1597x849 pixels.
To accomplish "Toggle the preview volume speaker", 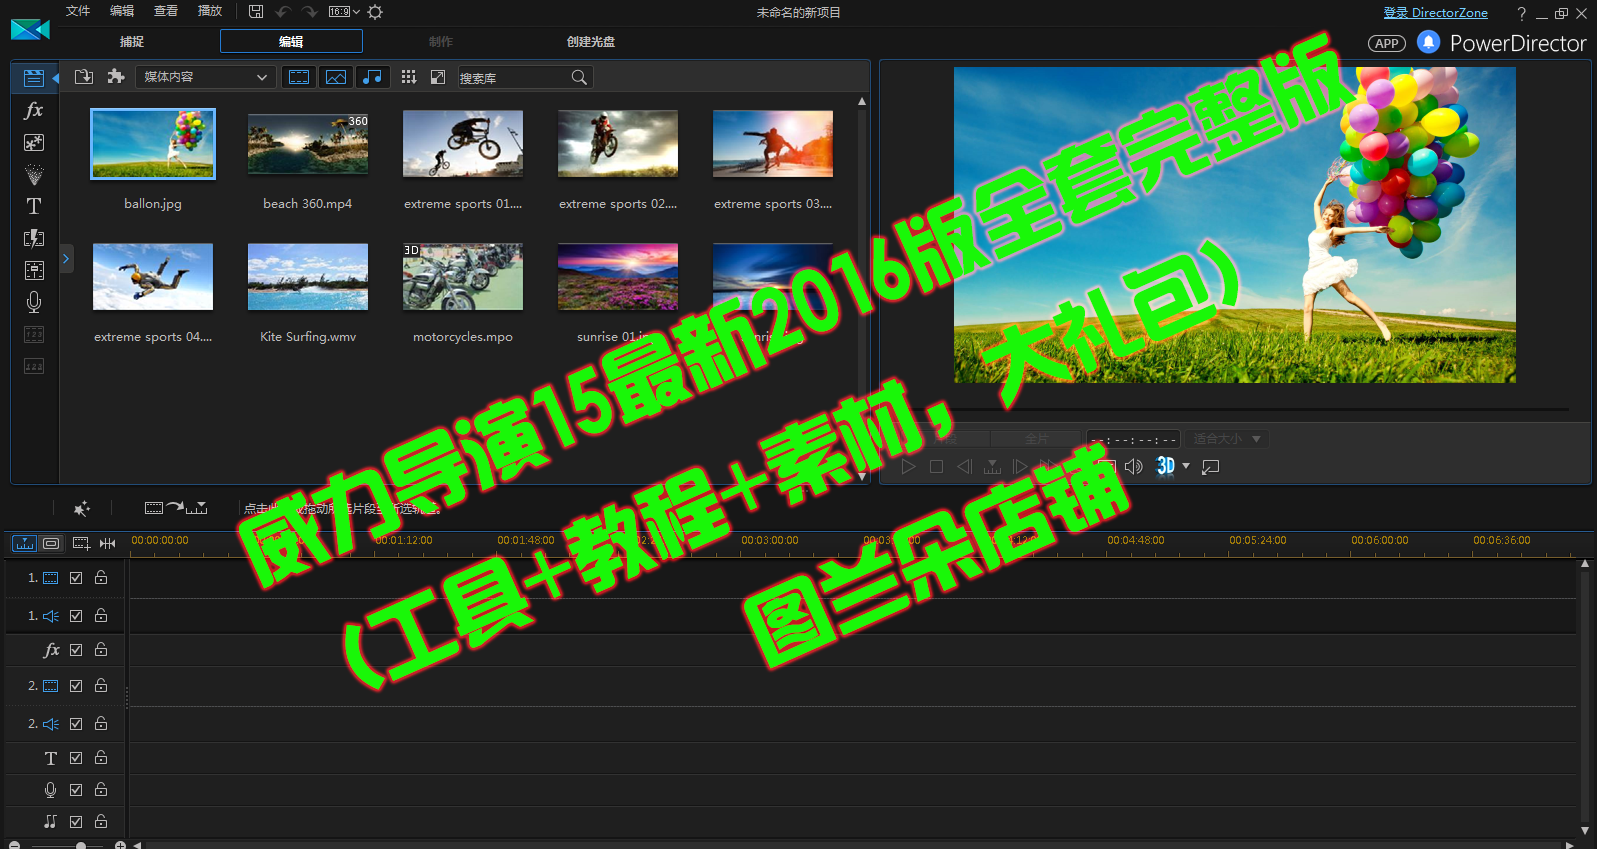I will point(1133,466).
